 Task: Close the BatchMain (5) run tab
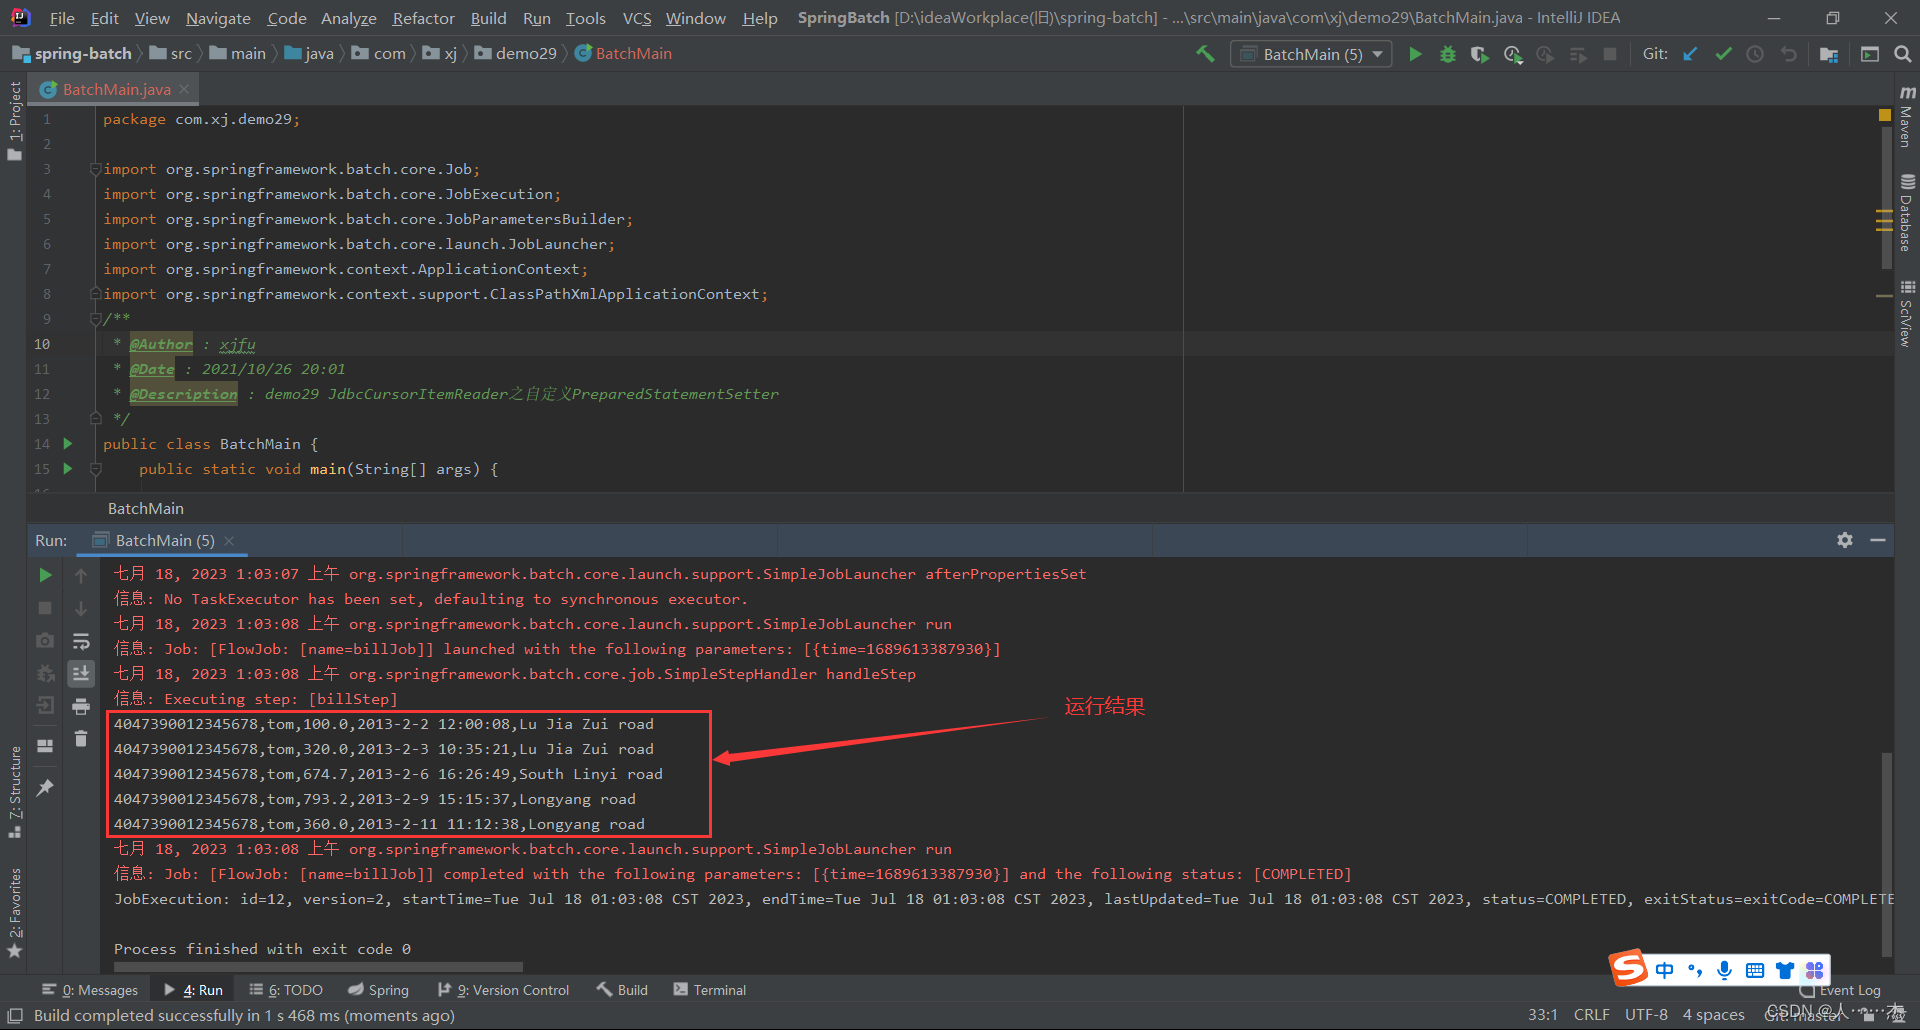[x=229, y=540]
